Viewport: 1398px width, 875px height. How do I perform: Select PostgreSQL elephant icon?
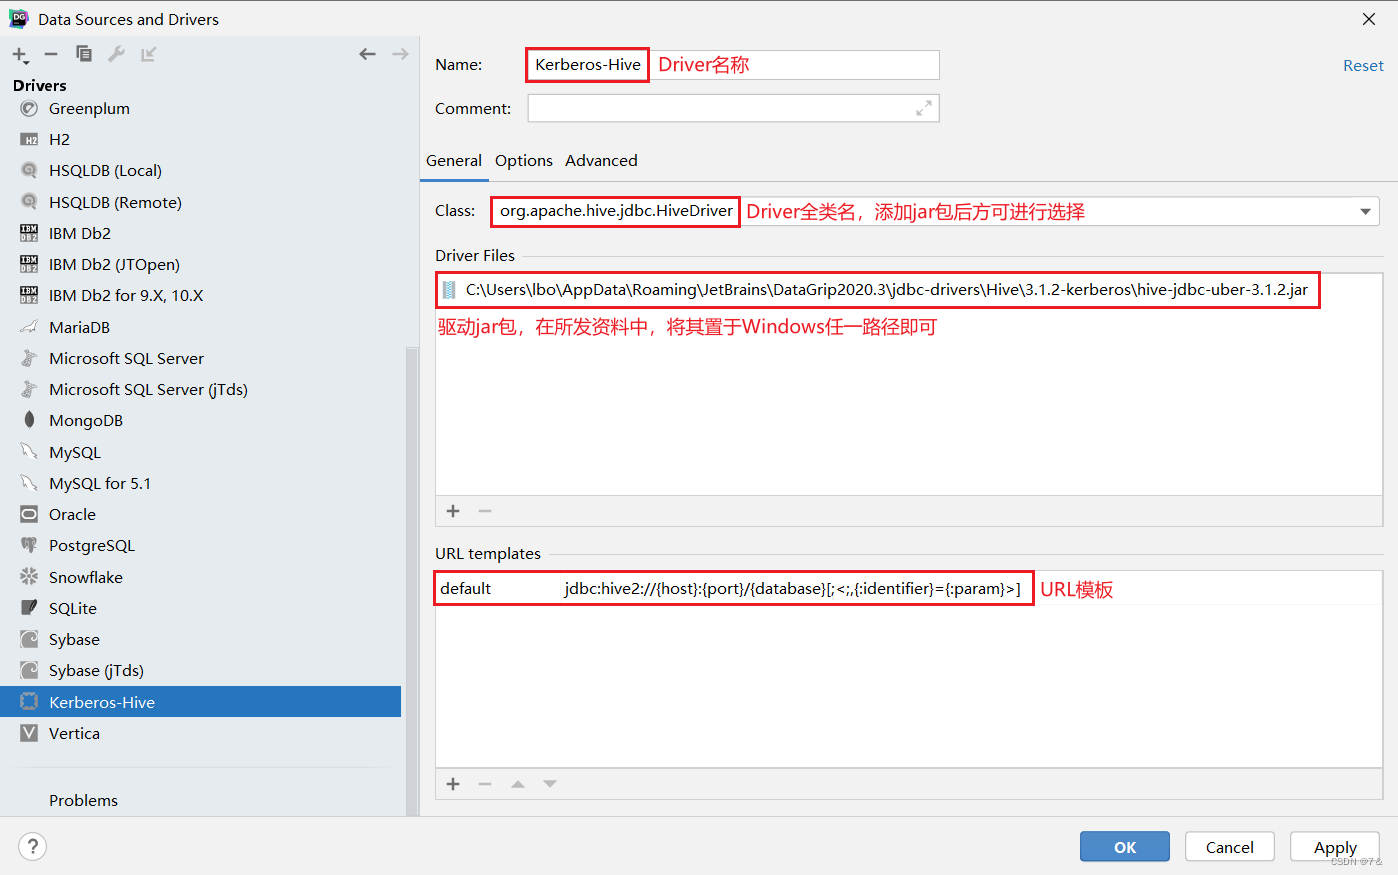coord(29,545)
